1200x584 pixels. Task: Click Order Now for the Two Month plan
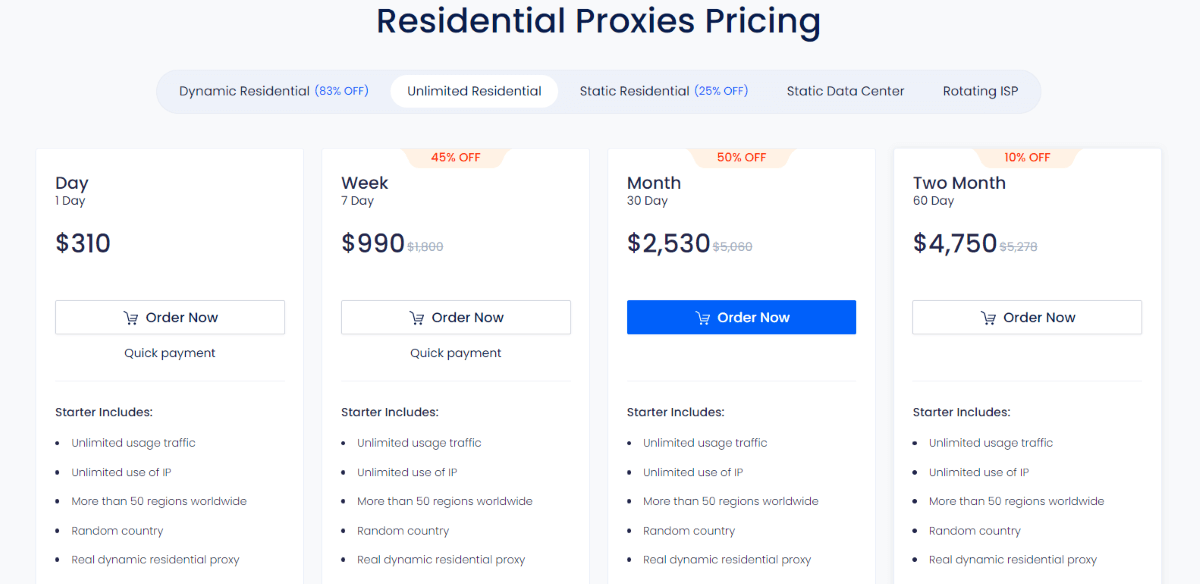tap(1026, 317)
